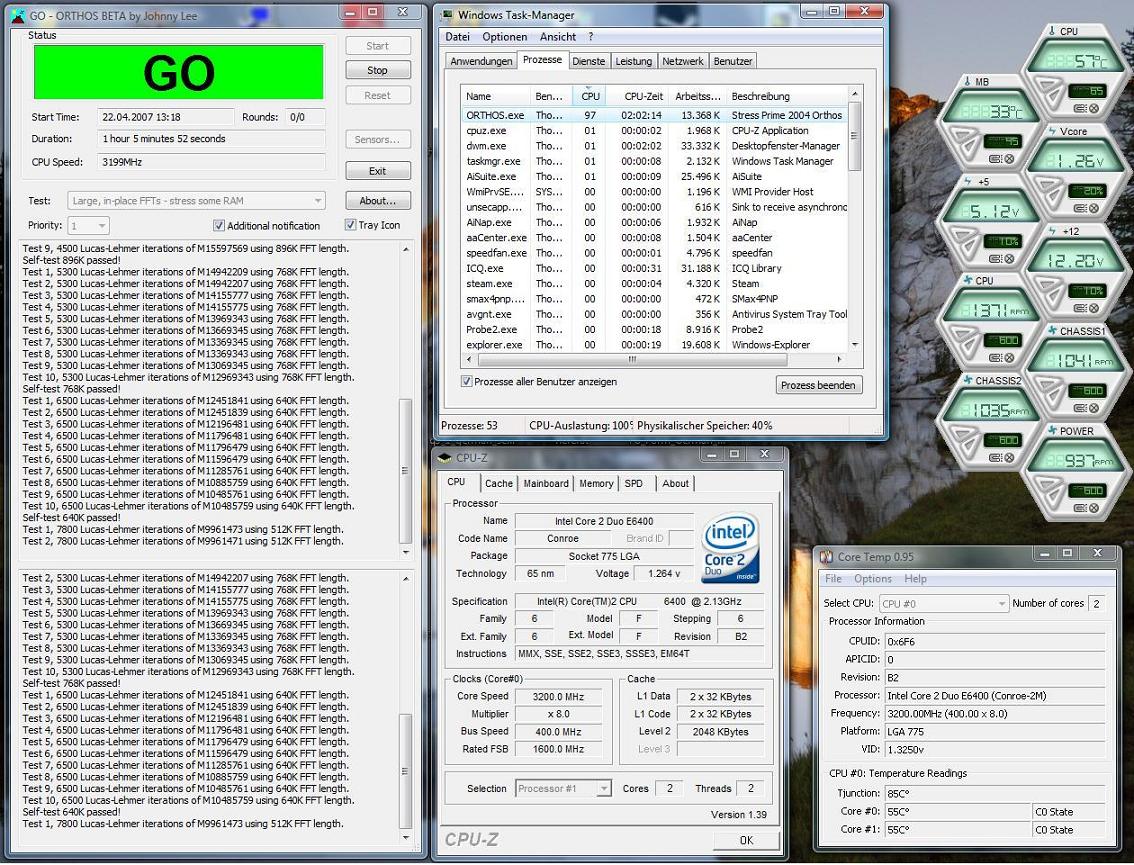Click OK in the CPU-Z window
1134x865 pixels.
point(746,840)
